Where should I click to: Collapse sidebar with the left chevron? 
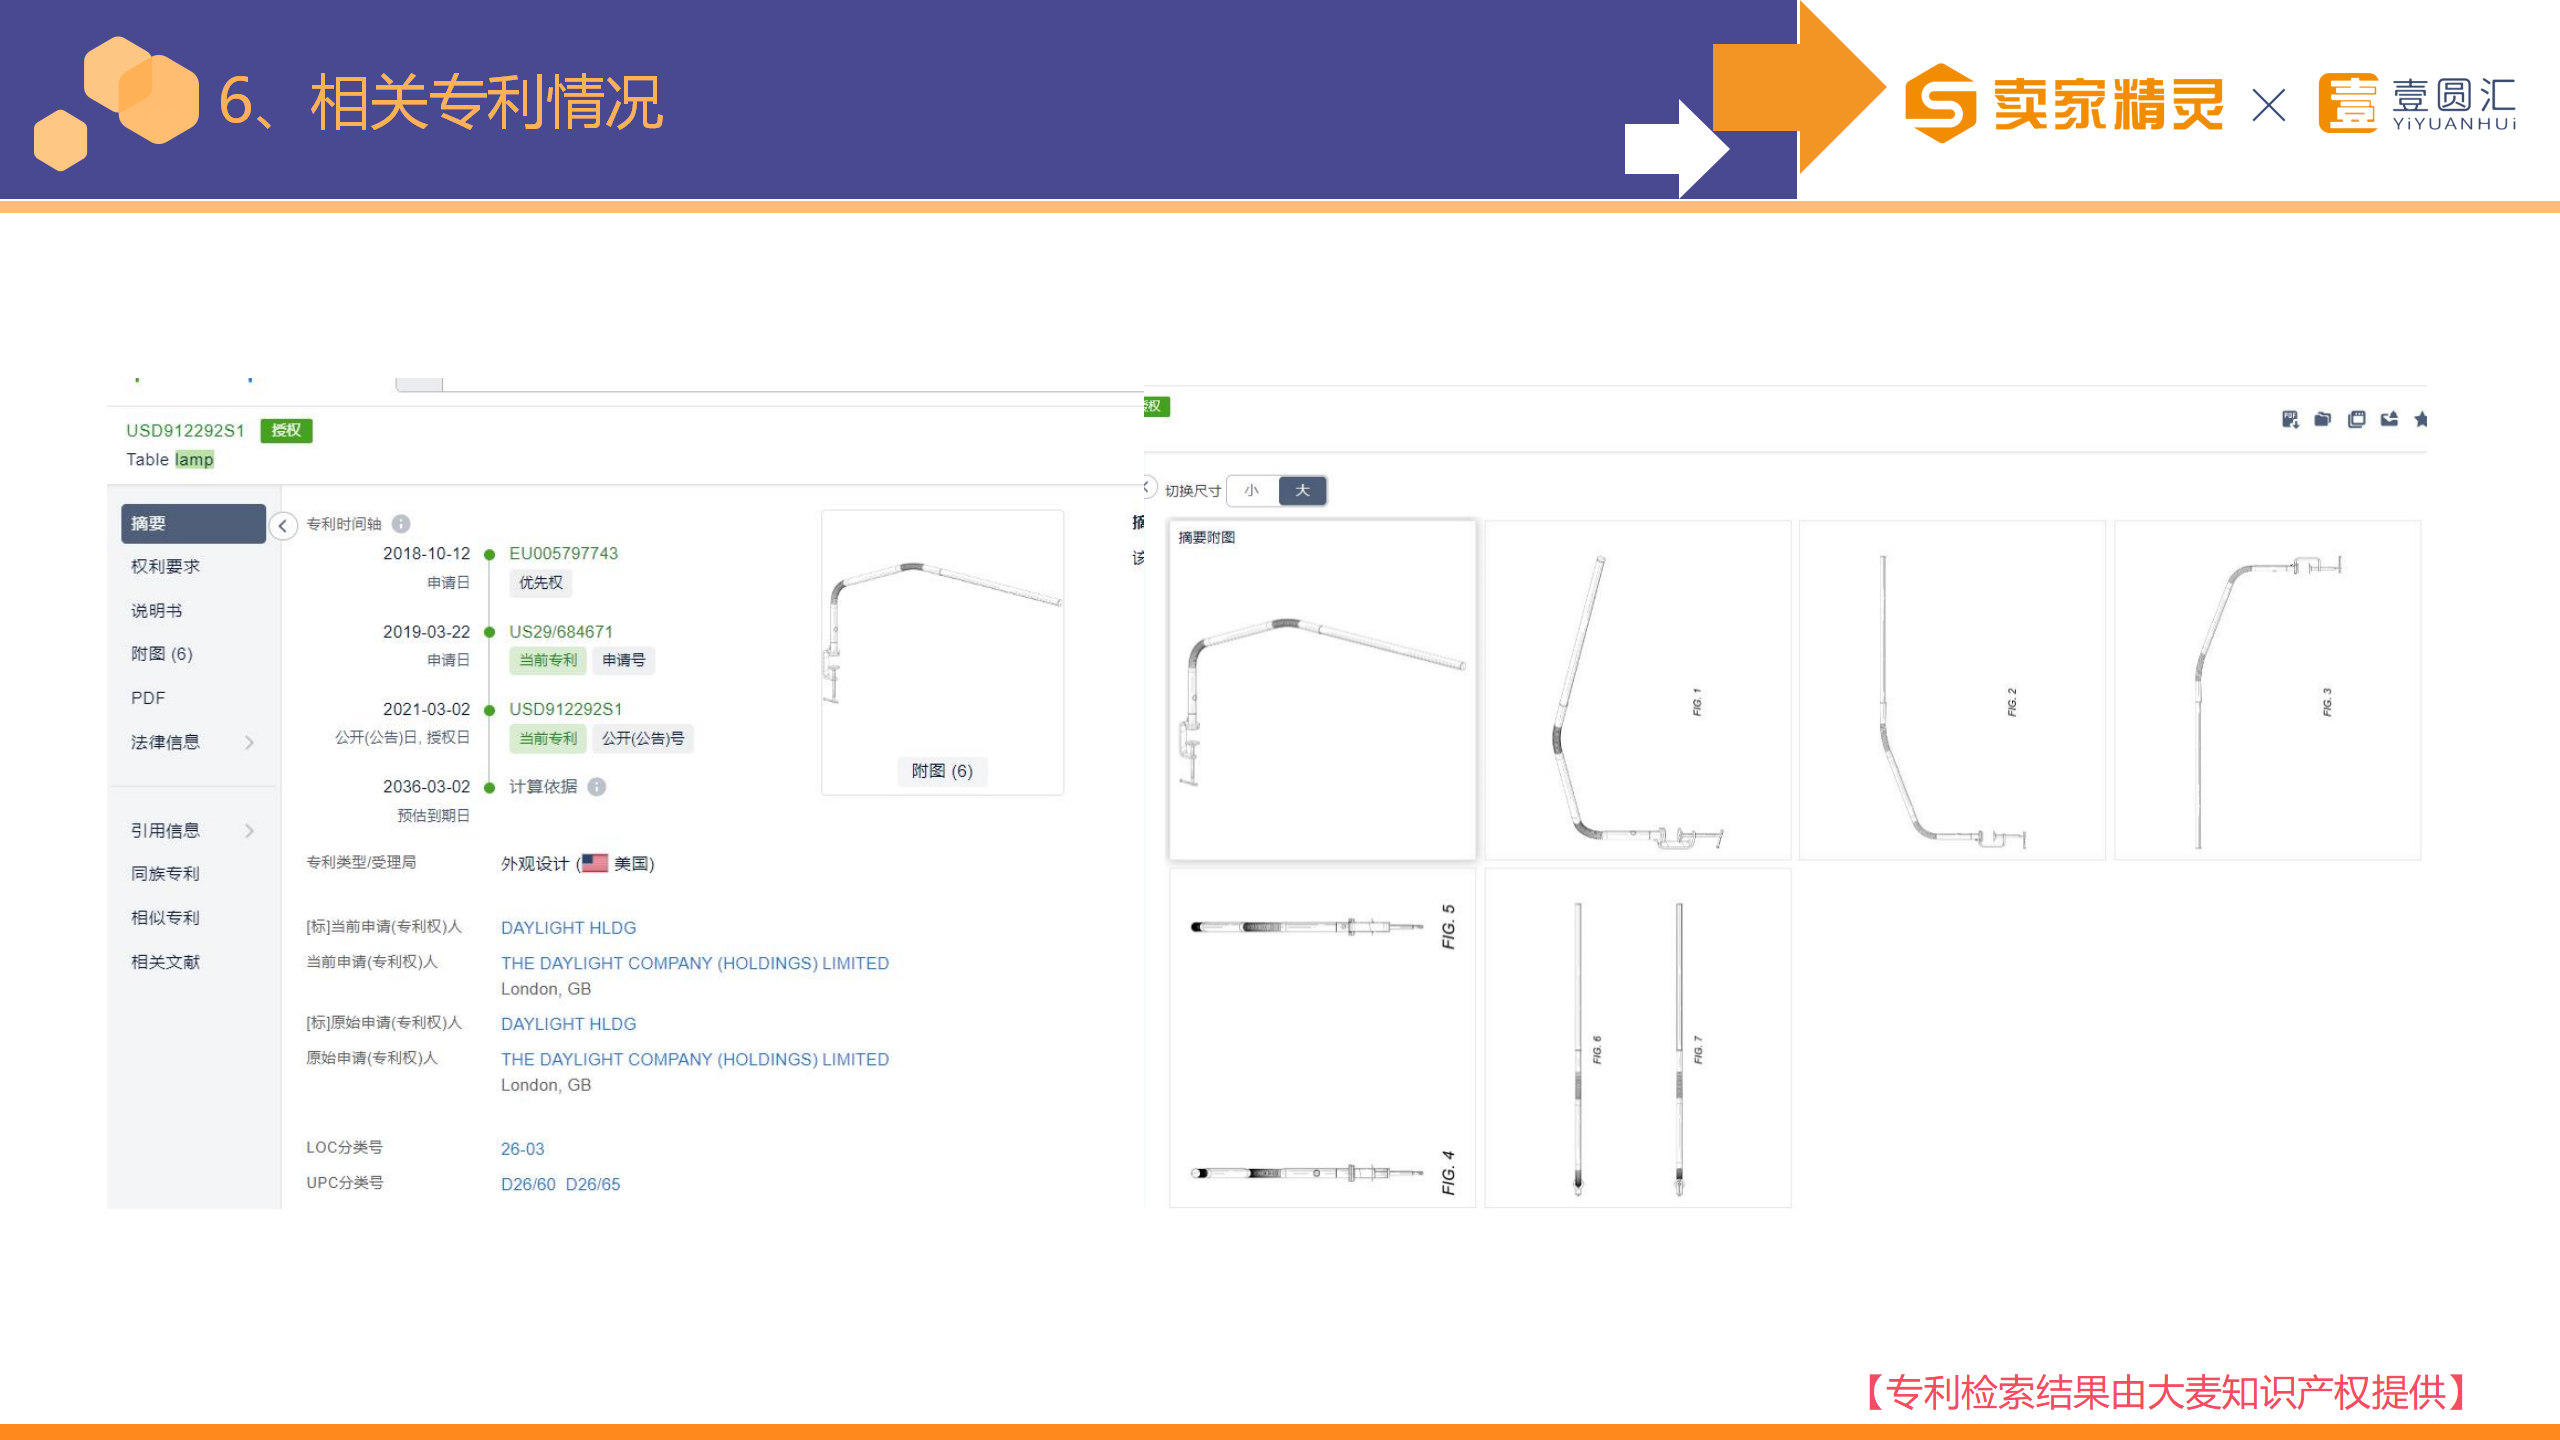coord(283,526)
